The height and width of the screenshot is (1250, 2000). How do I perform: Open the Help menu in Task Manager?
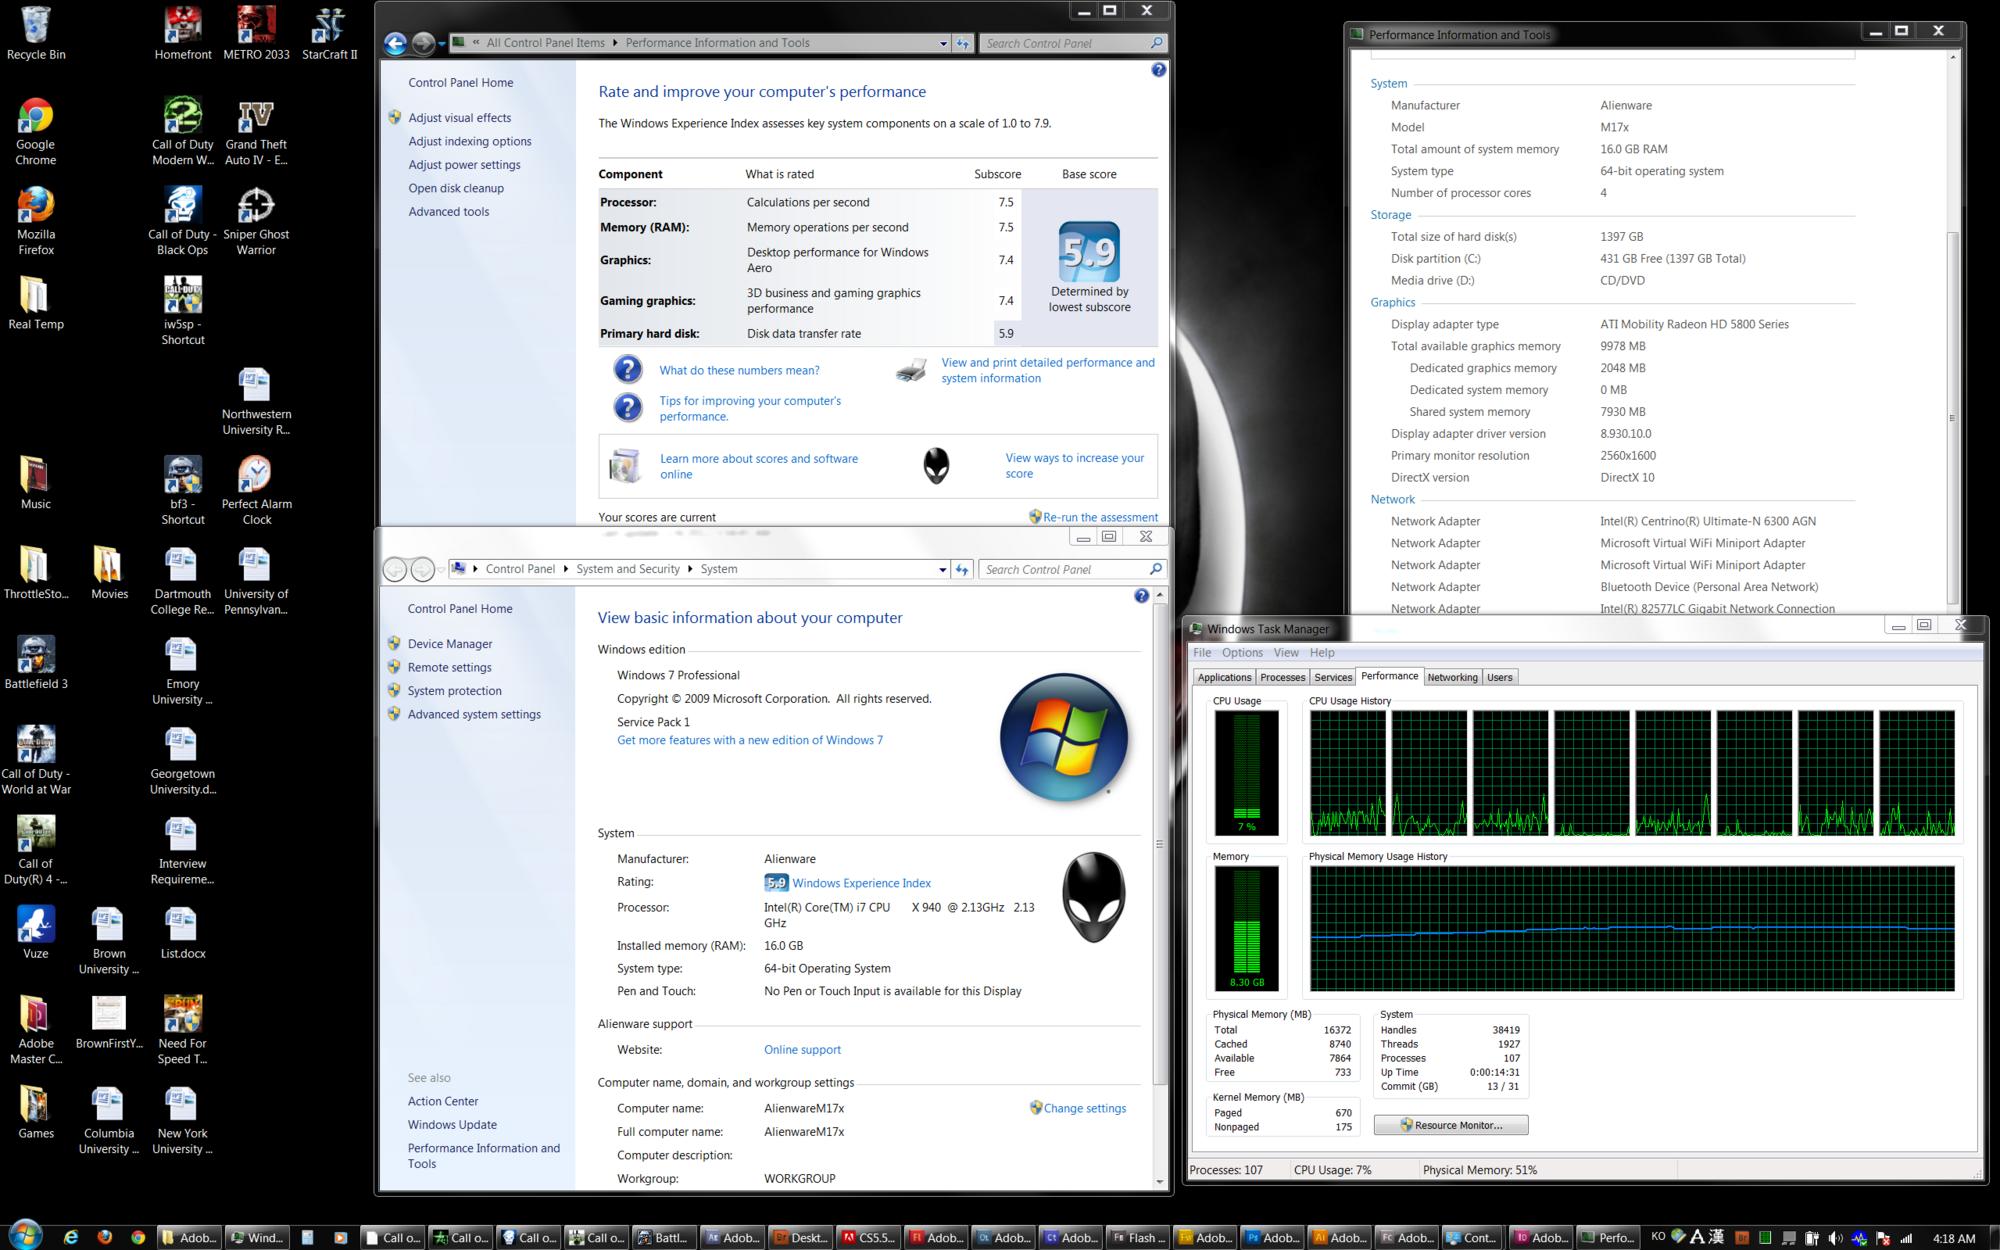pyautogui.click(x=1322, y=652)
